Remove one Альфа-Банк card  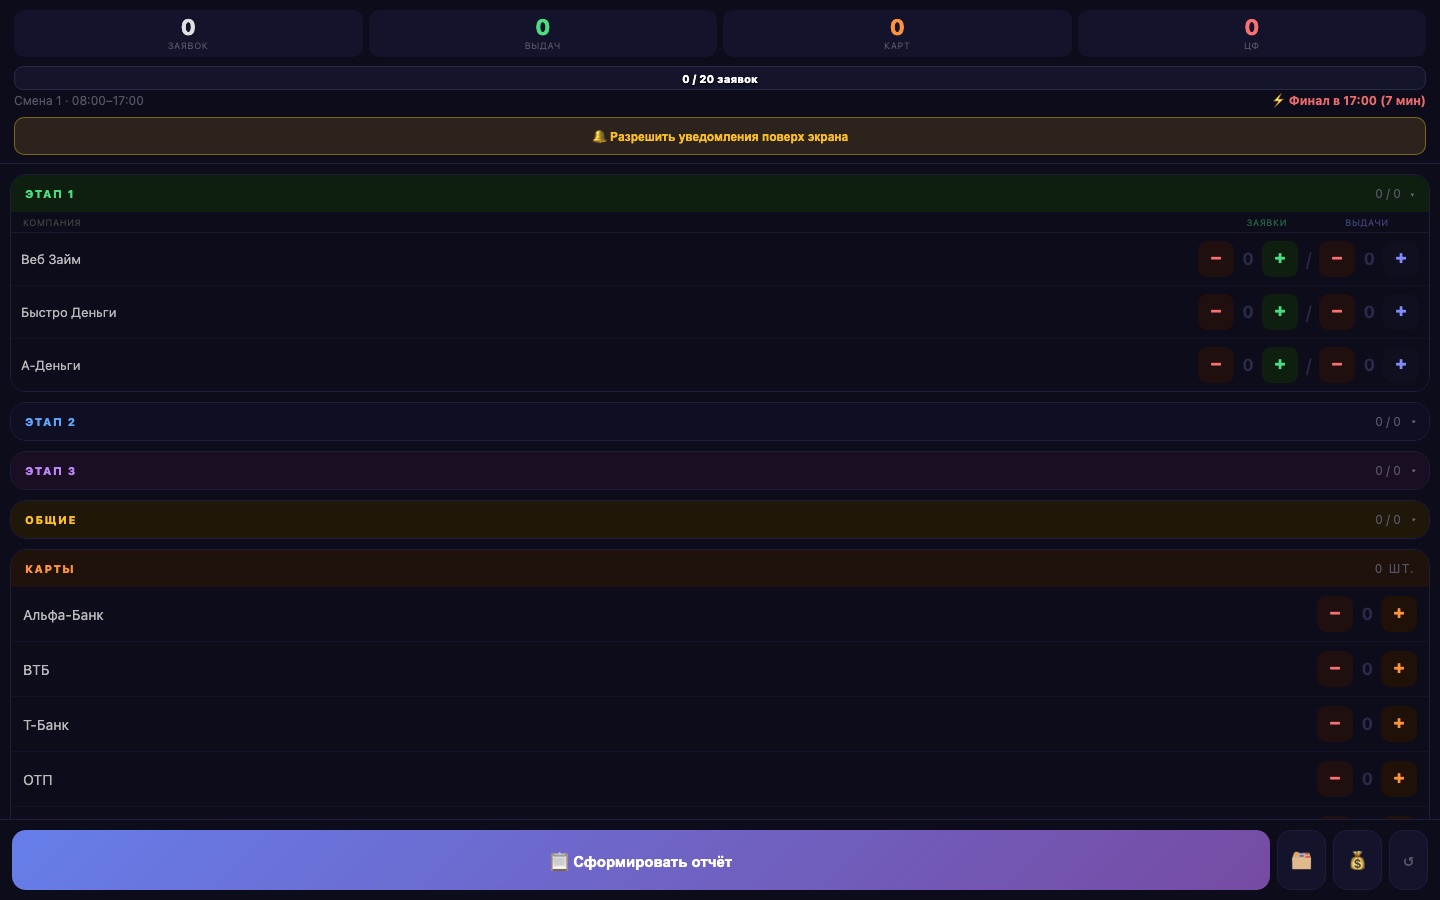click(1335, 614)
